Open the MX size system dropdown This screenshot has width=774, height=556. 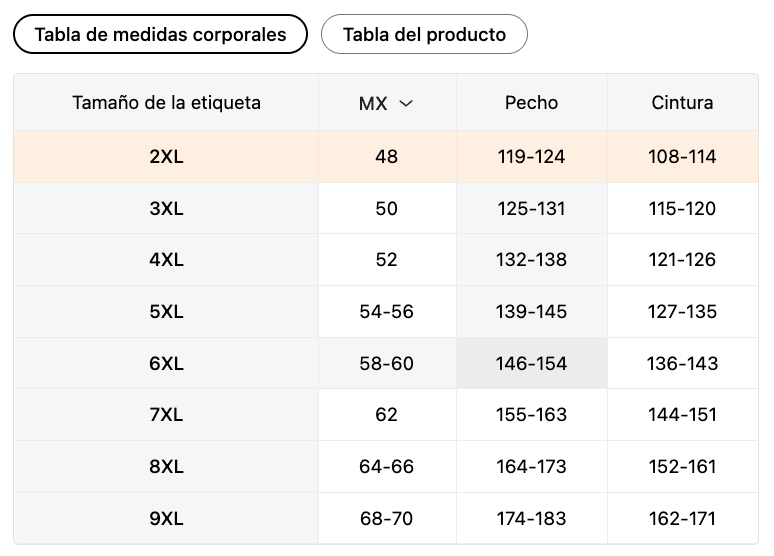click(x=386, y=103)
